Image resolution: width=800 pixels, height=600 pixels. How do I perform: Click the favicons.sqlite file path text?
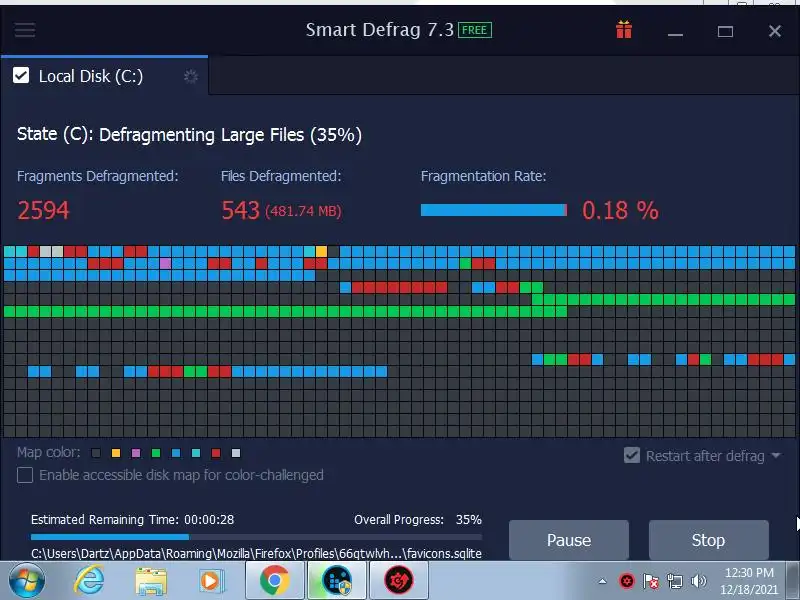click(x=256, y=554)
